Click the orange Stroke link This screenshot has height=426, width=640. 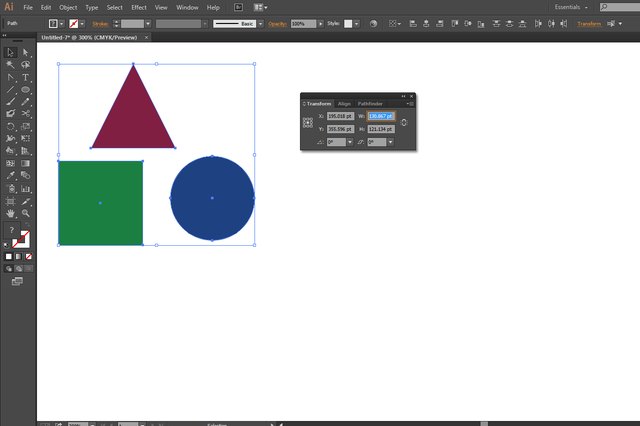100,24
